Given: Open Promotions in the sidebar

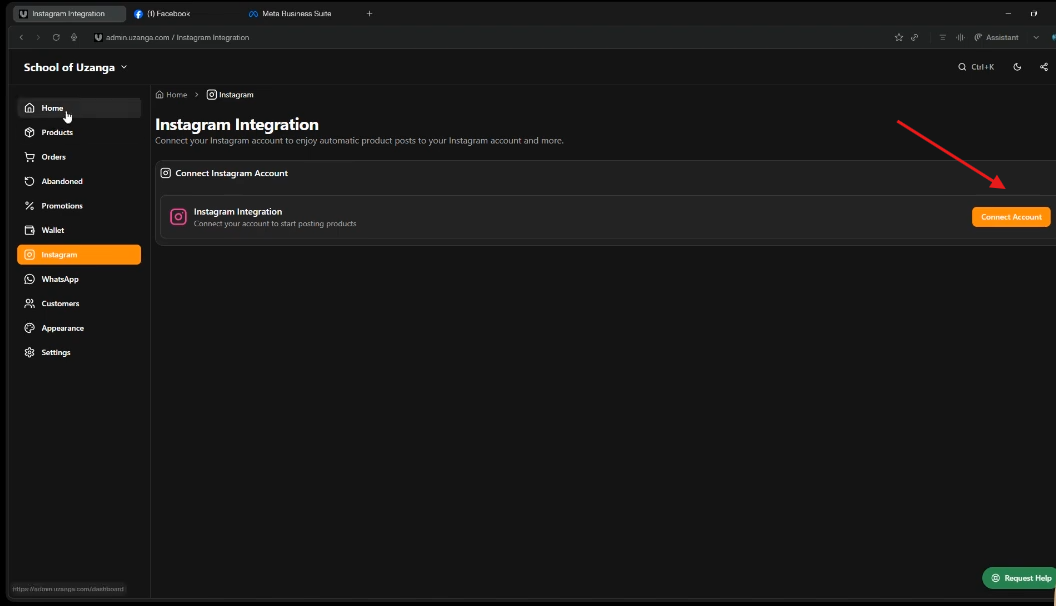Looking at the screenshot, I should click(79, 206).
